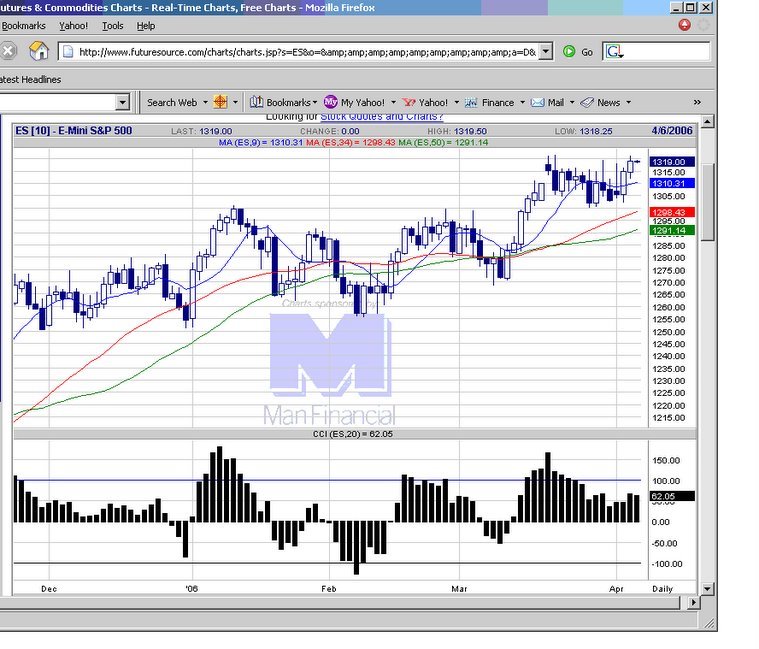The height and width of the screenshot is (649, 759).
Task: Open the Mail dropdown arrow
Action: click(x=572, y=103)
